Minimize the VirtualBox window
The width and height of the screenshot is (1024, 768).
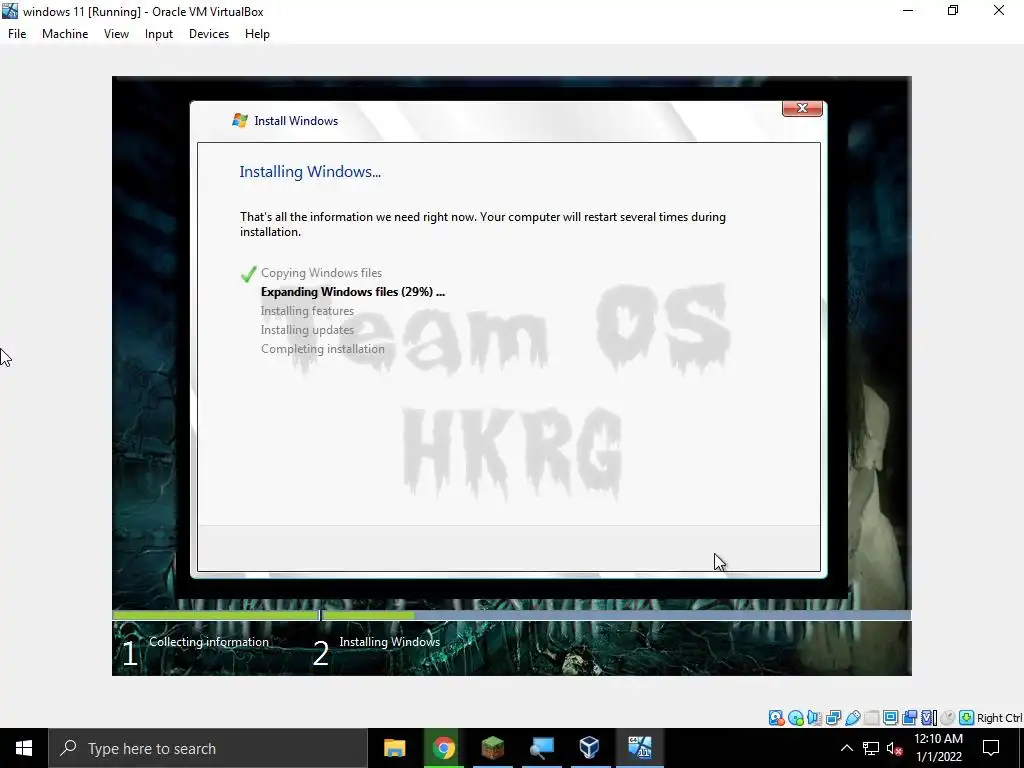point(908,11)
